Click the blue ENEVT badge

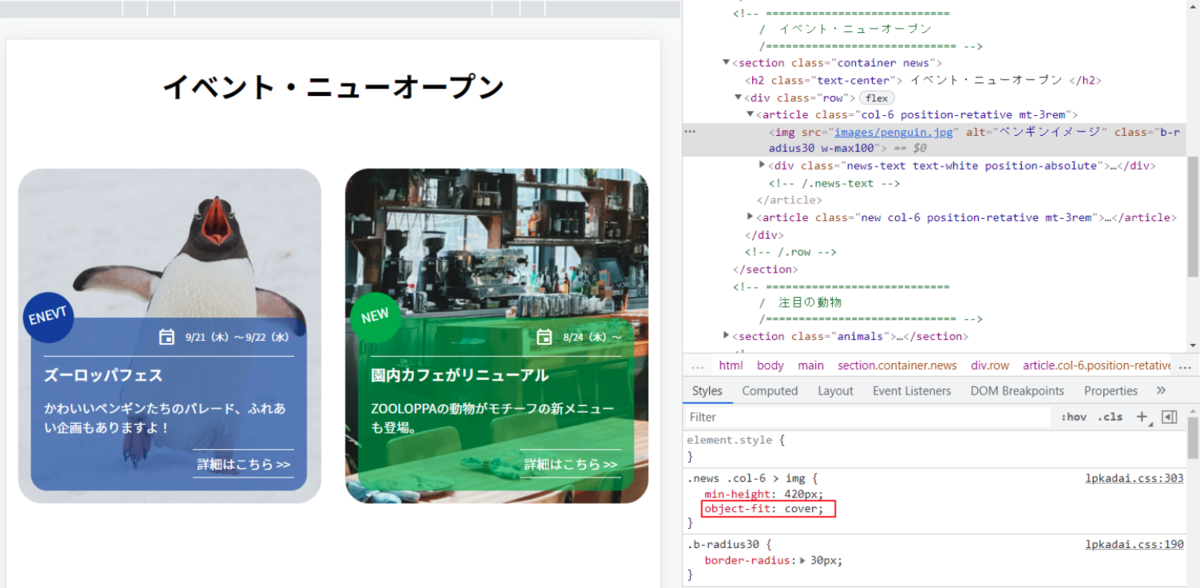(48, 317)
